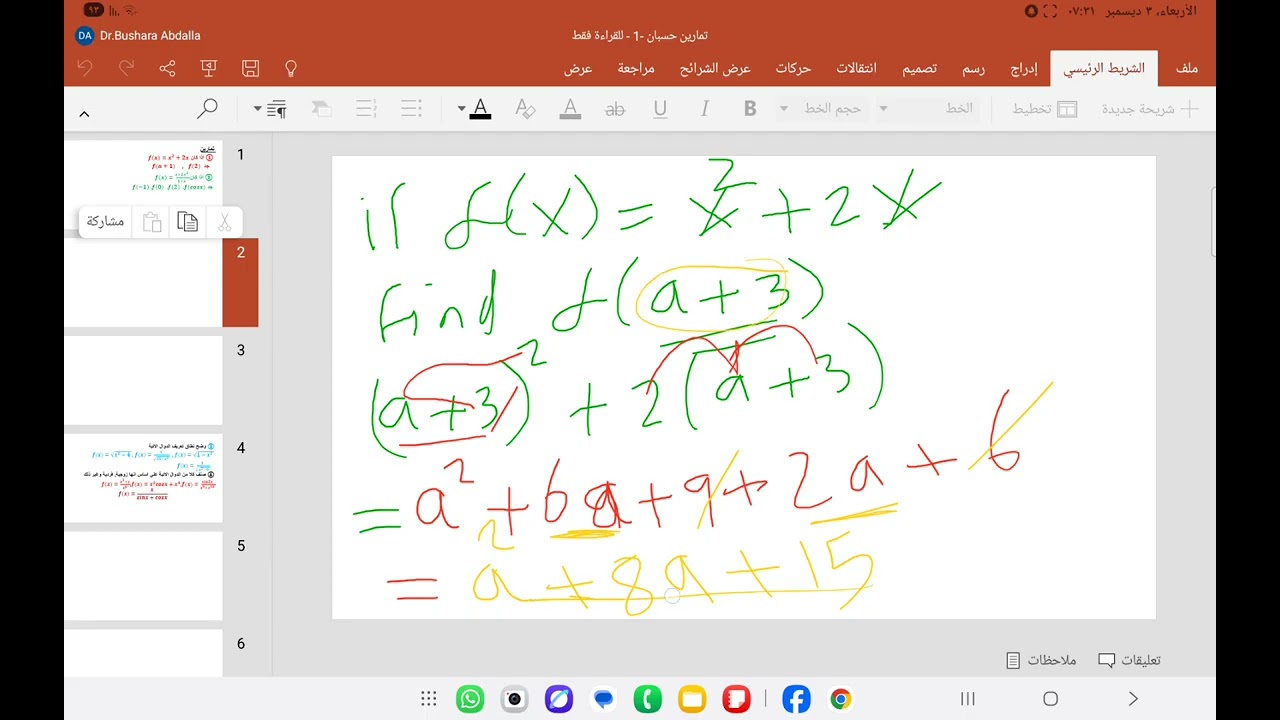Open the paragraph formatting icon
The image size is (1280, 720).
pyautogui.click(x=277, y=109)
